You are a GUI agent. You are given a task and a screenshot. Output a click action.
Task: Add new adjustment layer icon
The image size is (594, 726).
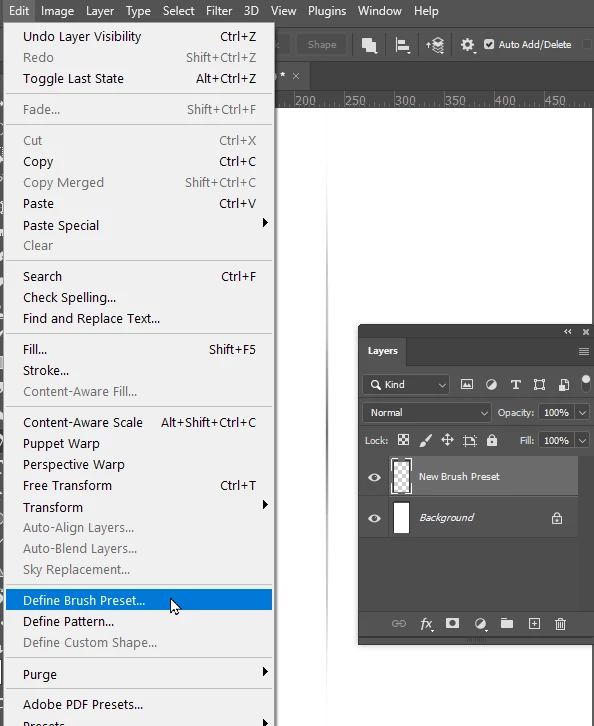tap(481, 624)
